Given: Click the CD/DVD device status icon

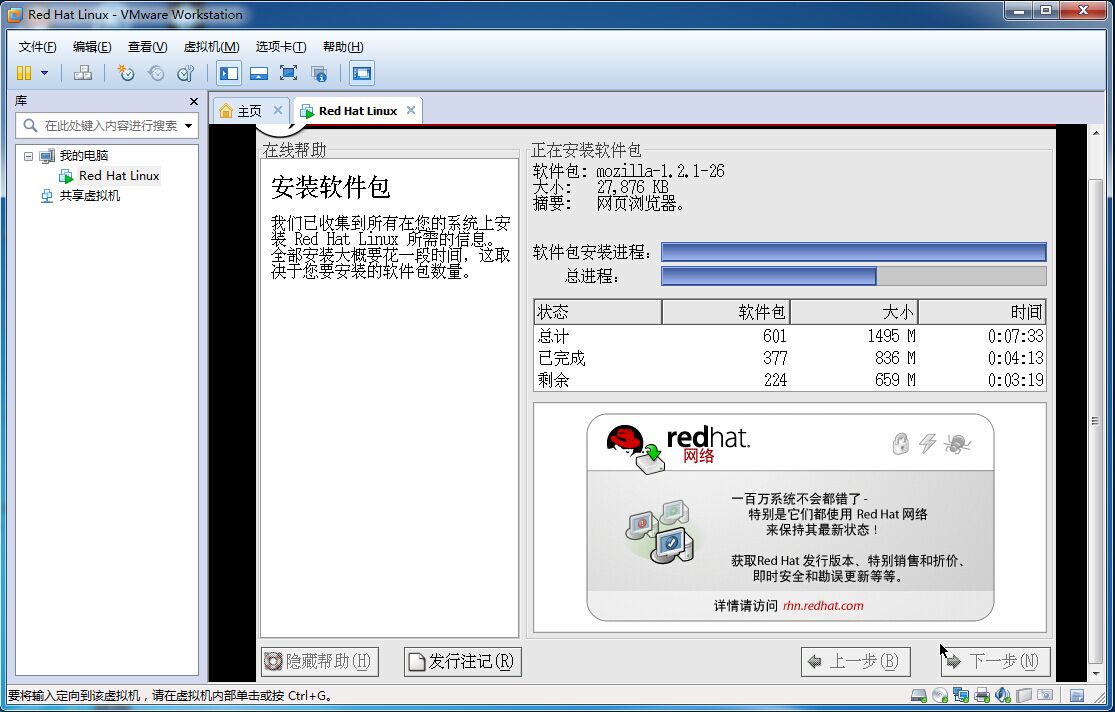Looking at the screenshot, I should (939, 695).
